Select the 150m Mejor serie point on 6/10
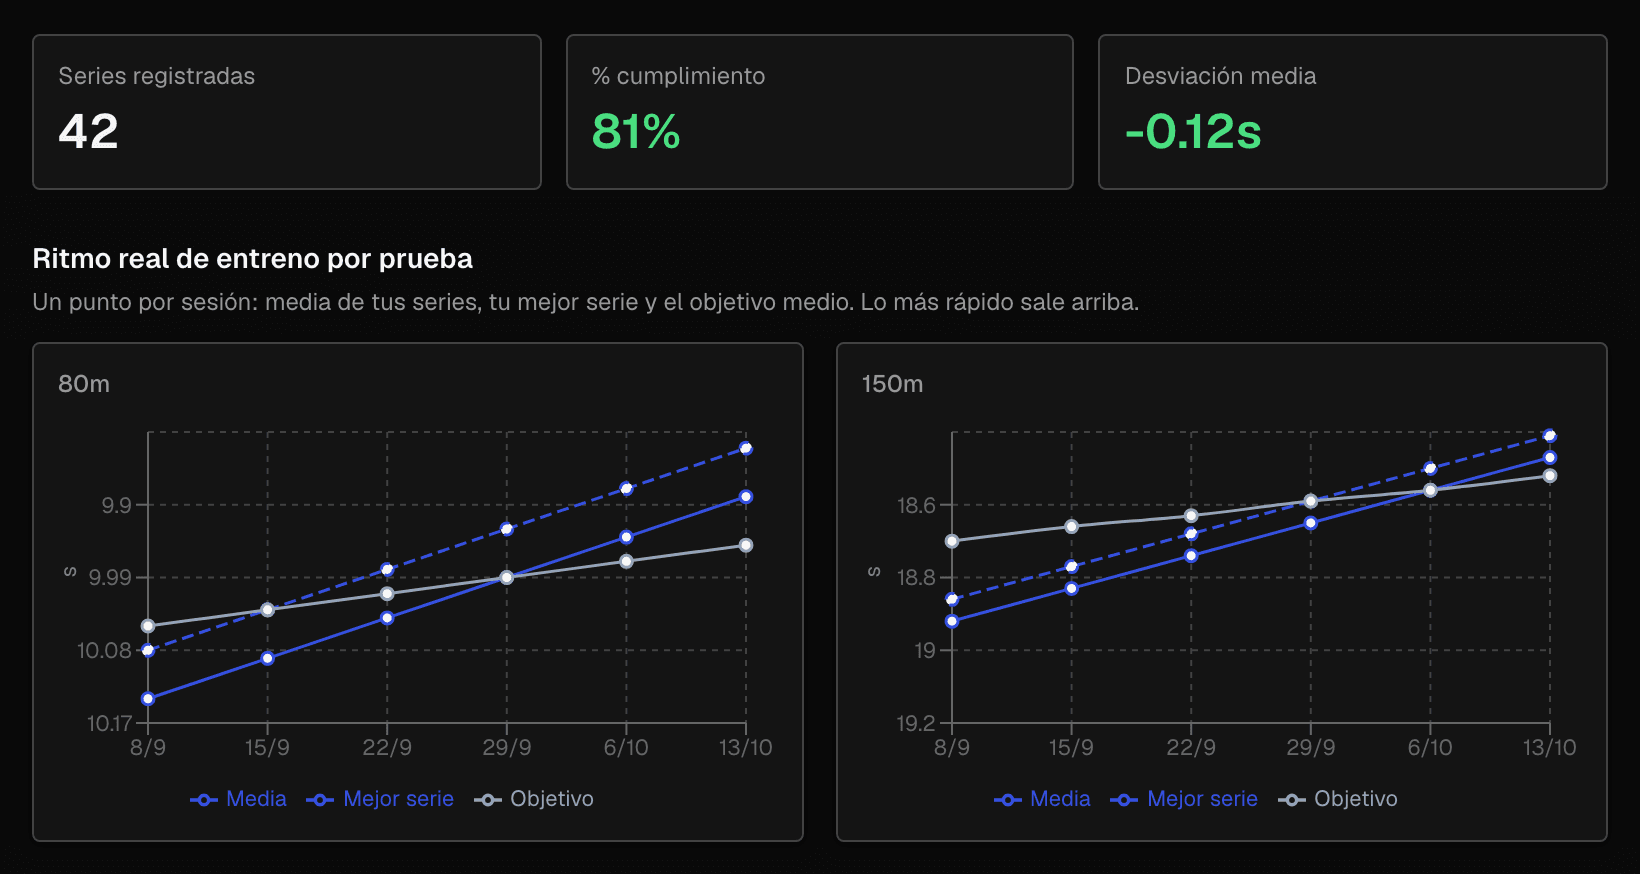Viewport: 1640px width, 874px height. 1430,469
